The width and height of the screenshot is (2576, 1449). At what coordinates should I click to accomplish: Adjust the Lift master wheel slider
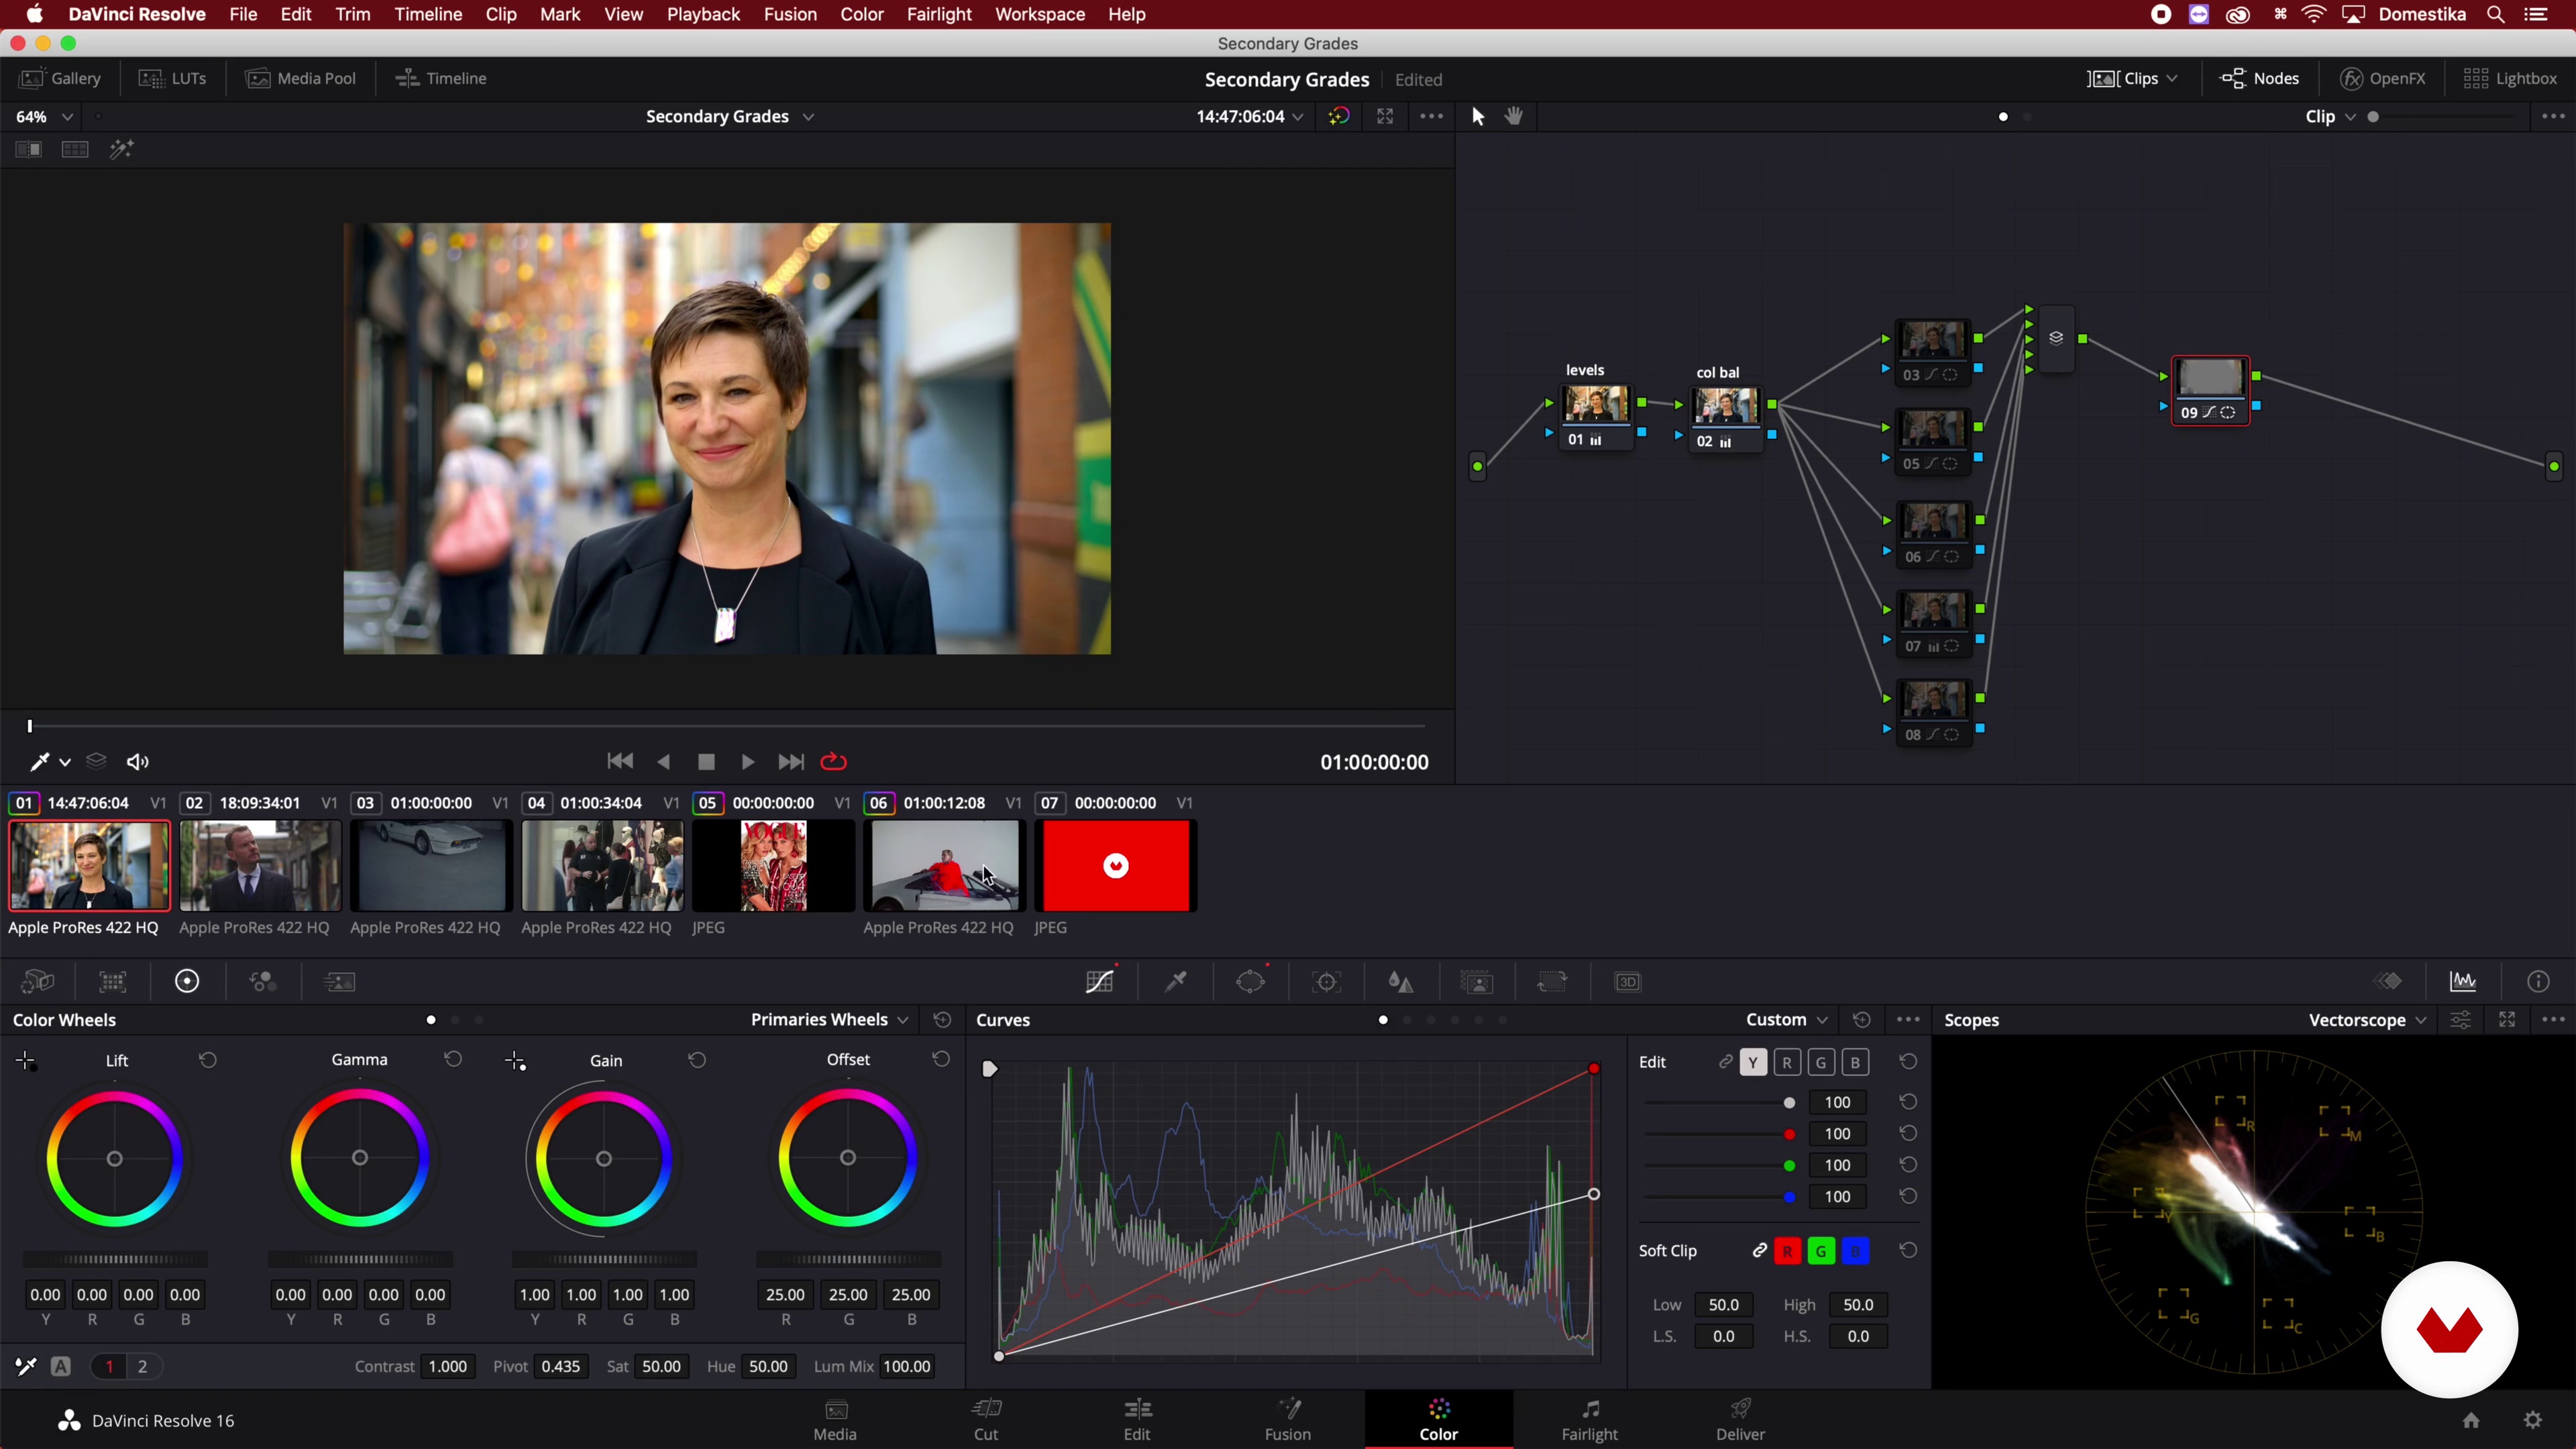click(x=115, y=1260)
